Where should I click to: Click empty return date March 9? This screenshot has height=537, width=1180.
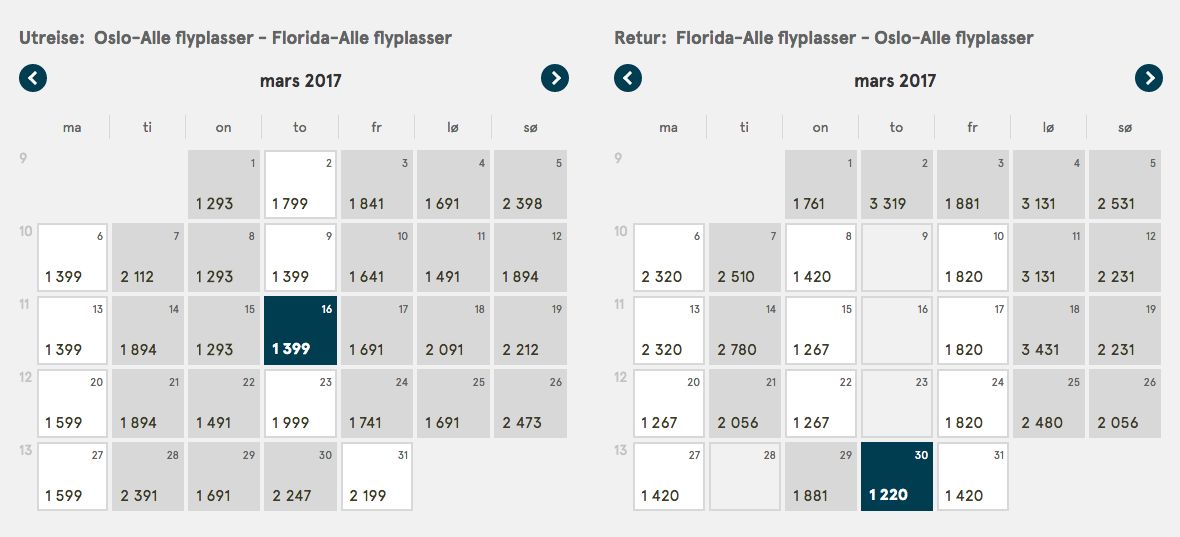(896, 258)
